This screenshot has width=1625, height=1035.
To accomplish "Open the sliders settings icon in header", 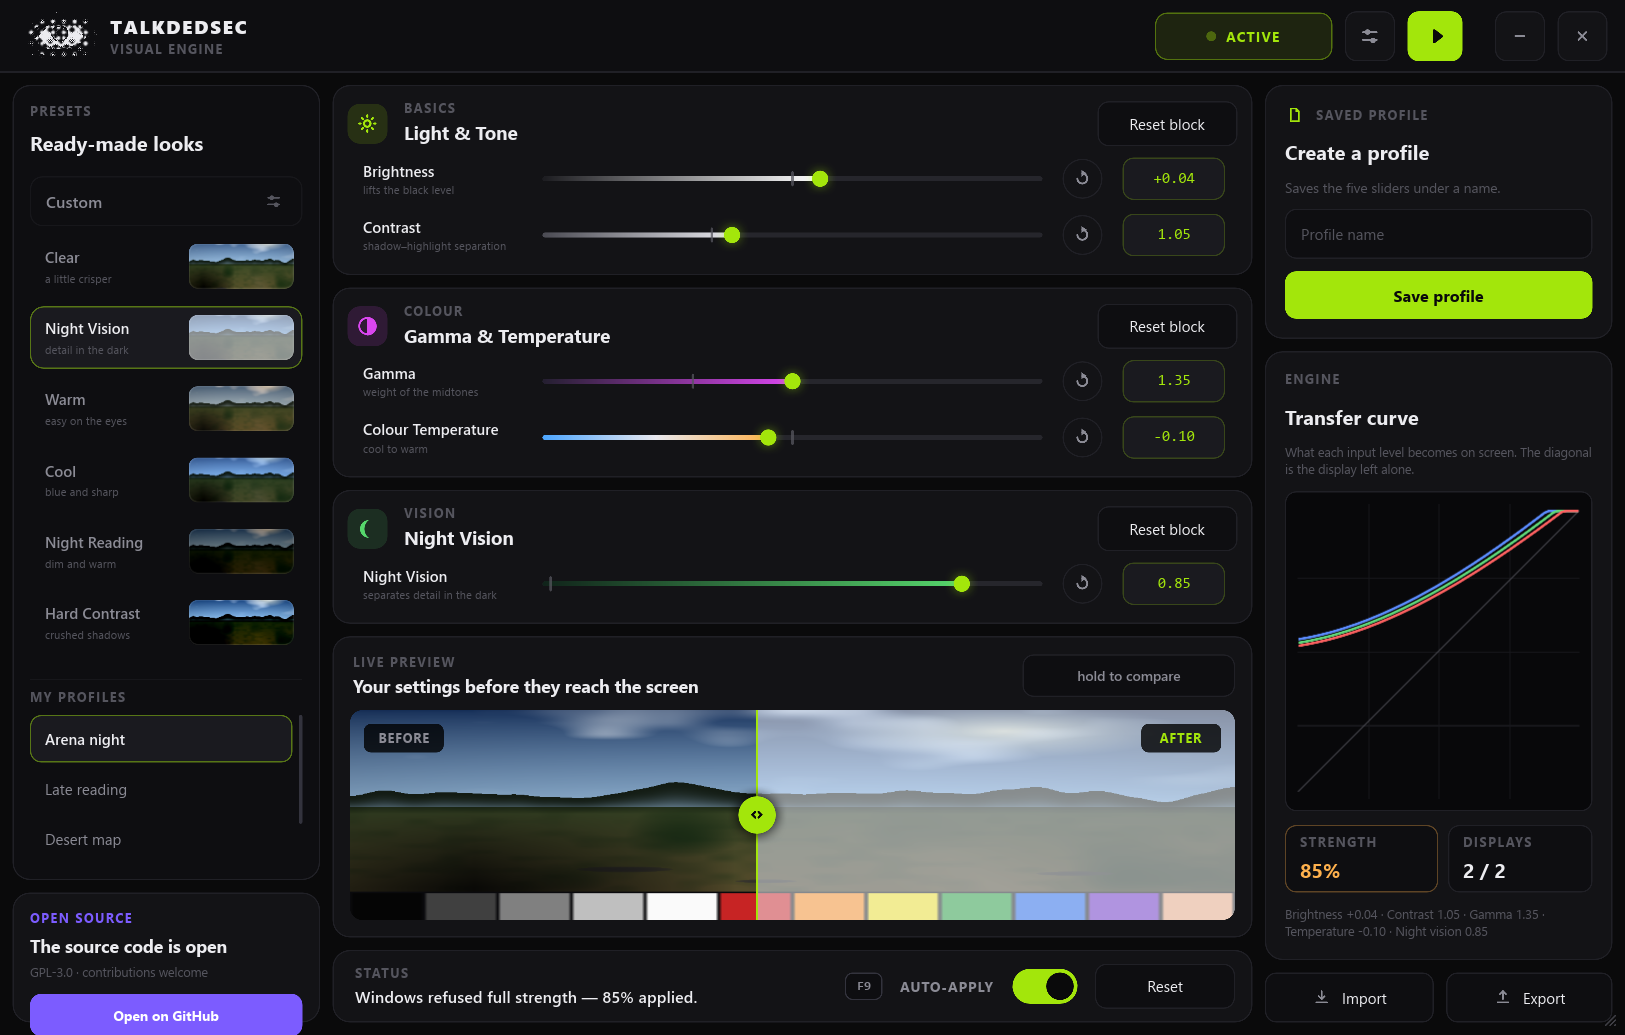I will click(x=1369, y=36).
